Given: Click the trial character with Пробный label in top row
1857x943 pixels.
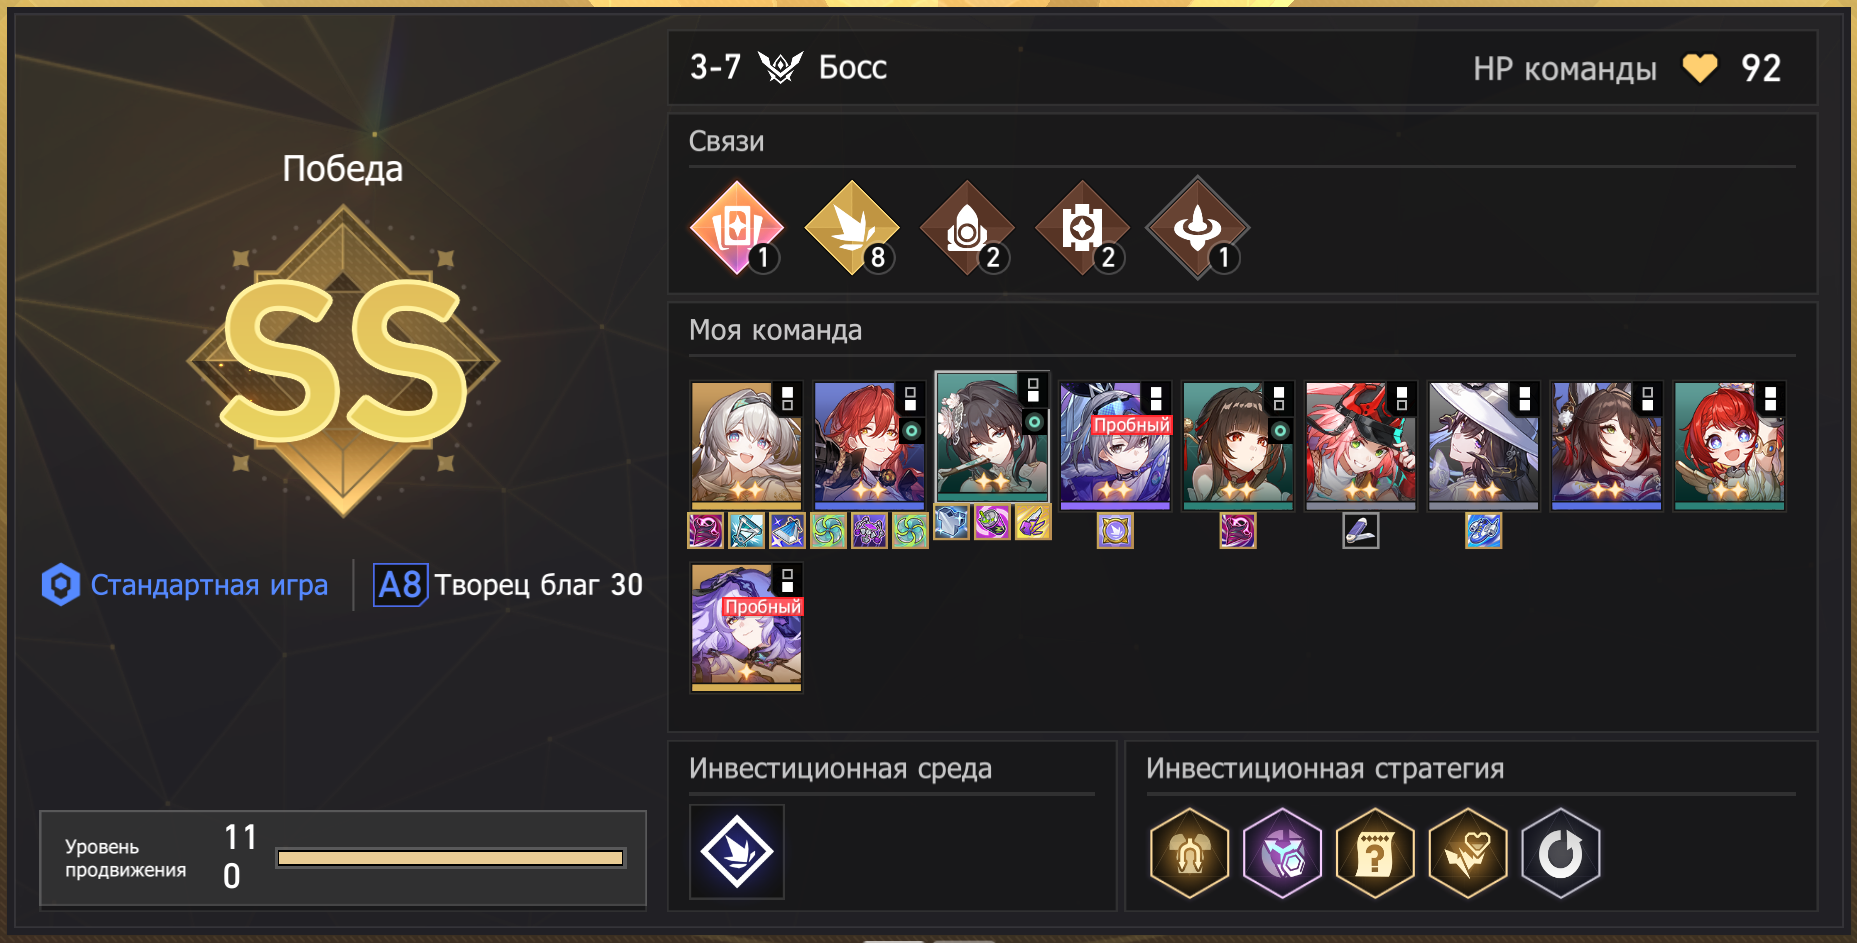Looking at the screenshot, I should (1115, 445).
